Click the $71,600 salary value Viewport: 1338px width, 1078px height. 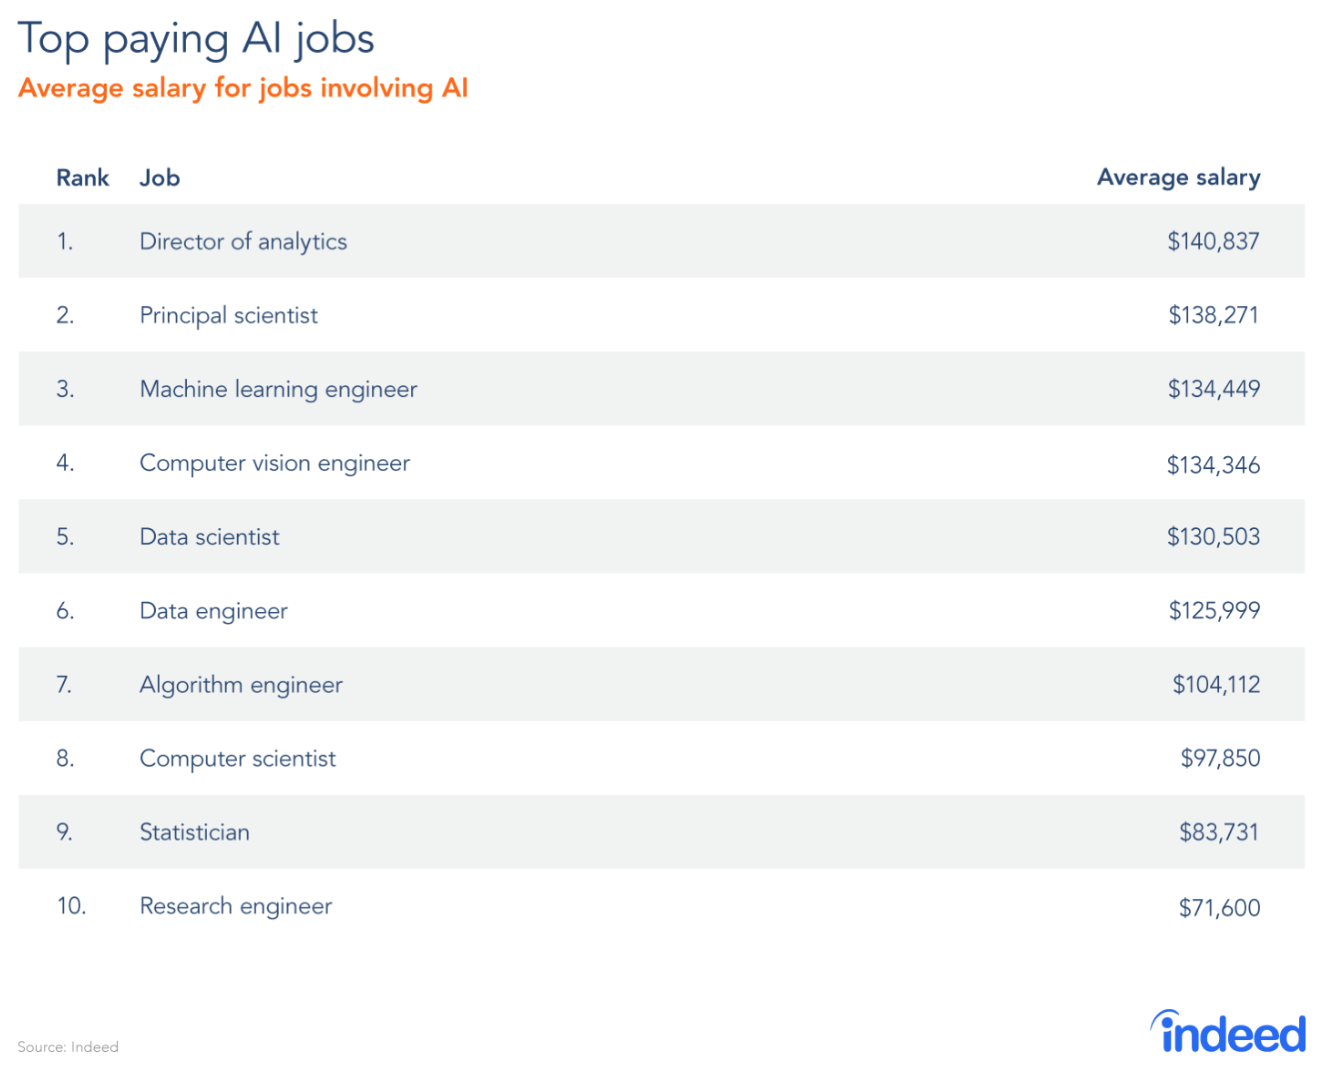1219,908
